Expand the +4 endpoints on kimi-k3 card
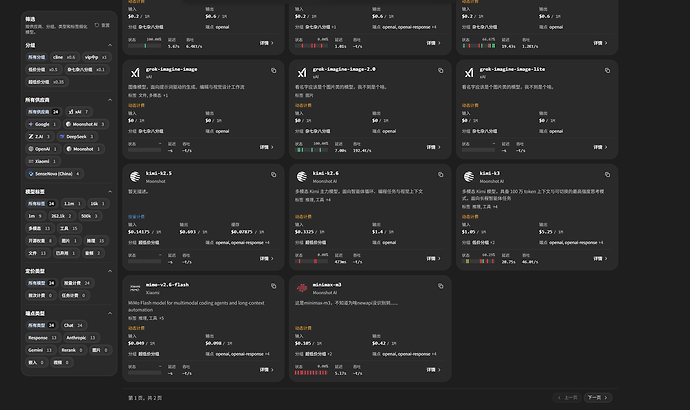Viewport: 690px width, 410px height. (601, 242)
